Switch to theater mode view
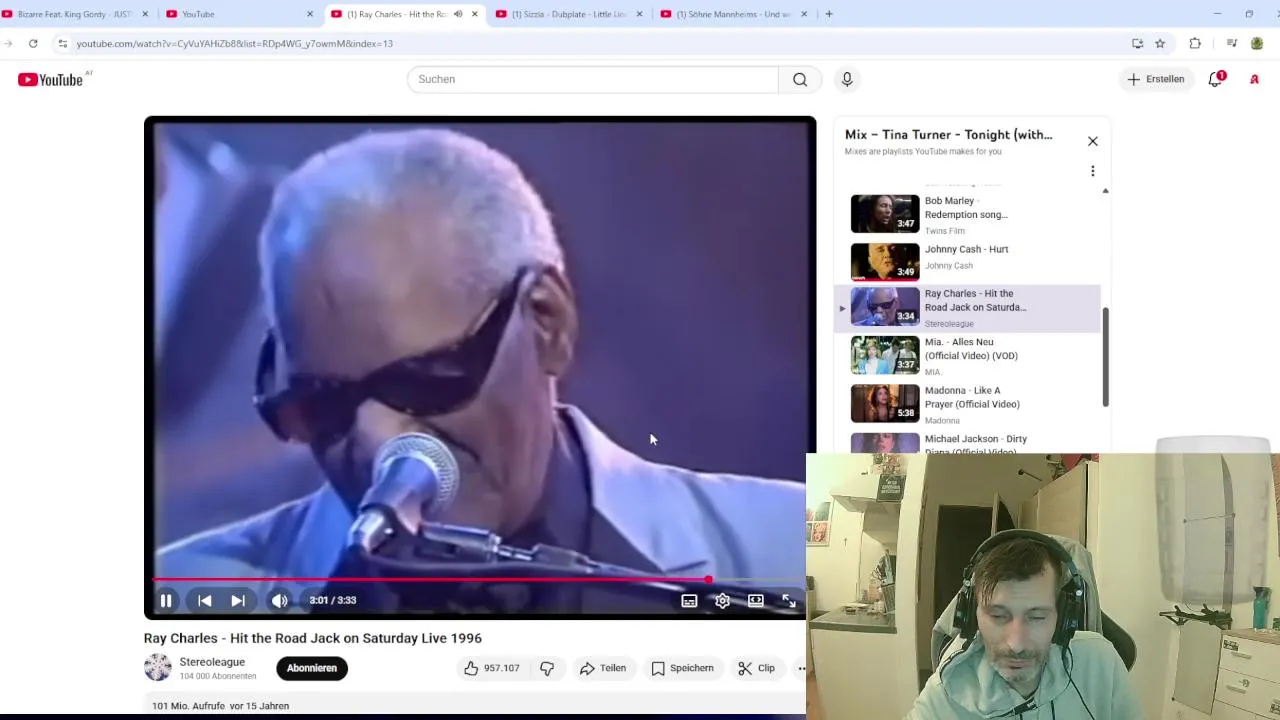 point(756,601)
